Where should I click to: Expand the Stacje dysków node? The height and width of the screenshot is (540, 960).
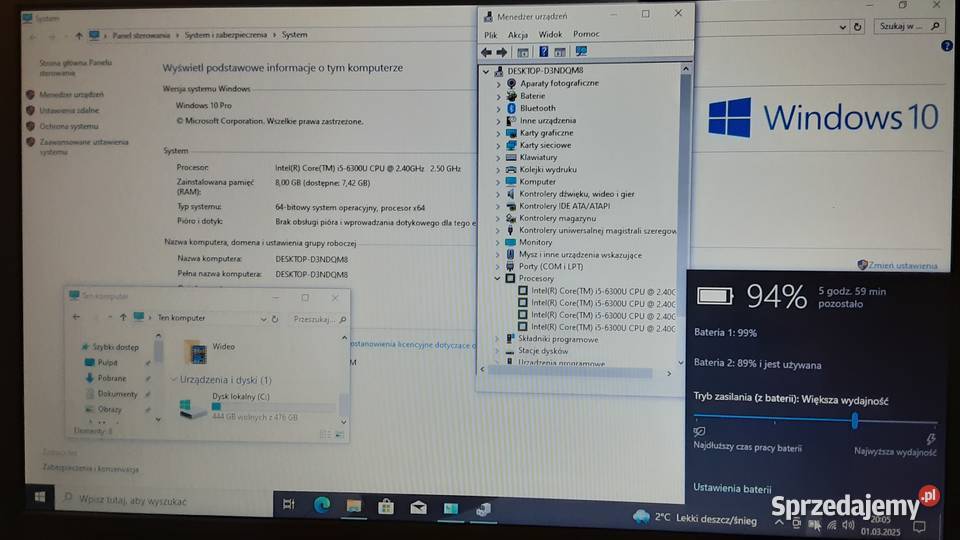coord(497,351)
